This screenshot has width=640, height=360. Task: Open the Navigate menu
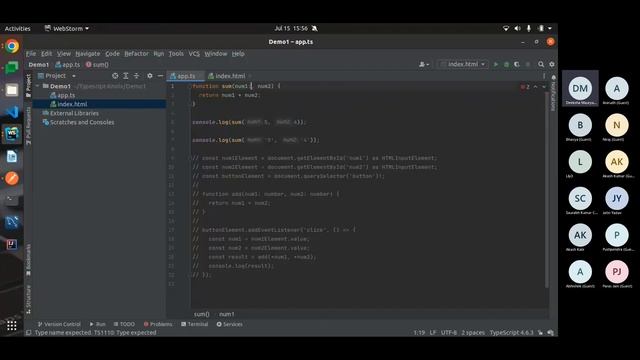pyautogui.click(x=87, y=54)
